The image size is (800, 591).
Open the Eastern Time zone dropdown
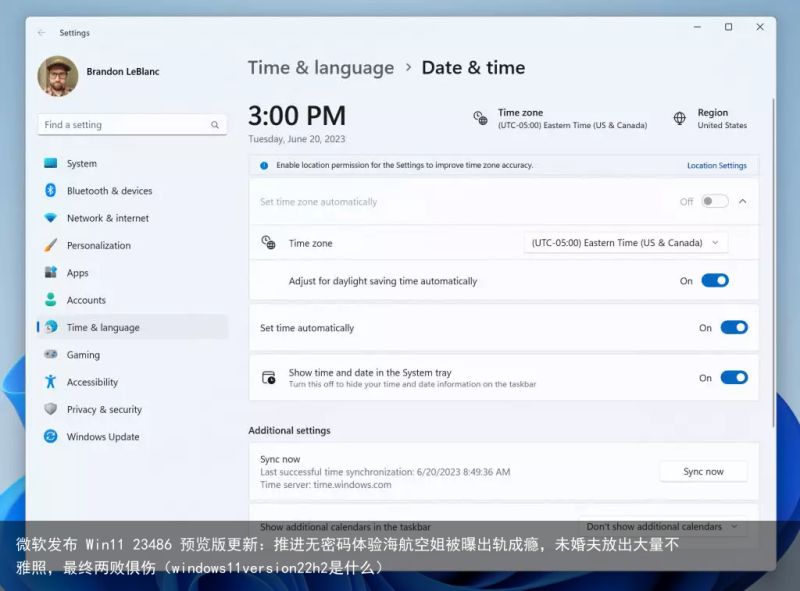(626, 243)
